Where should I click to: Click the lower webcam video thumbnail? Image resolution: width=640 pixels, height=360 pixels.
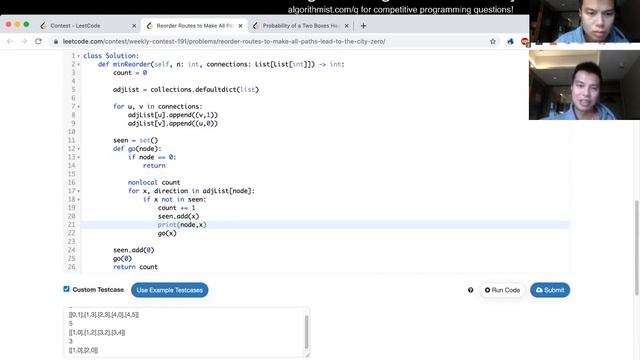(x=584, y=85)
